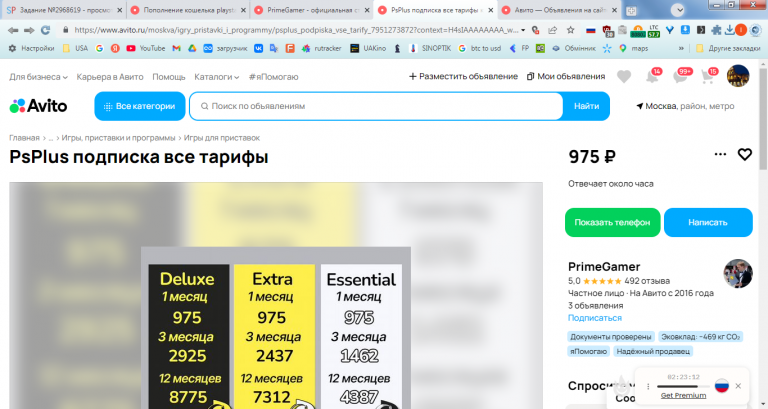Close the VPN timer widget
Viewport: 768px width, 409px height.
[x=738, y=386]
